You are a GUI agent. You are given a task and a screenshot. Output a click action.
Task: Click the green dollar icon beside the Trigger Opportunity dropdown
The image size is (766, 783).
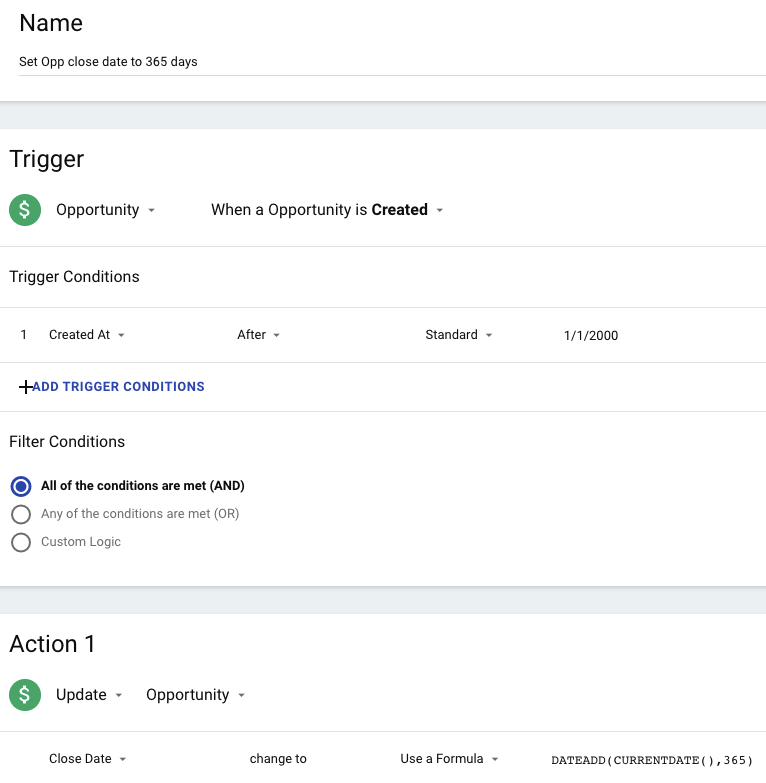pos(25,210)
